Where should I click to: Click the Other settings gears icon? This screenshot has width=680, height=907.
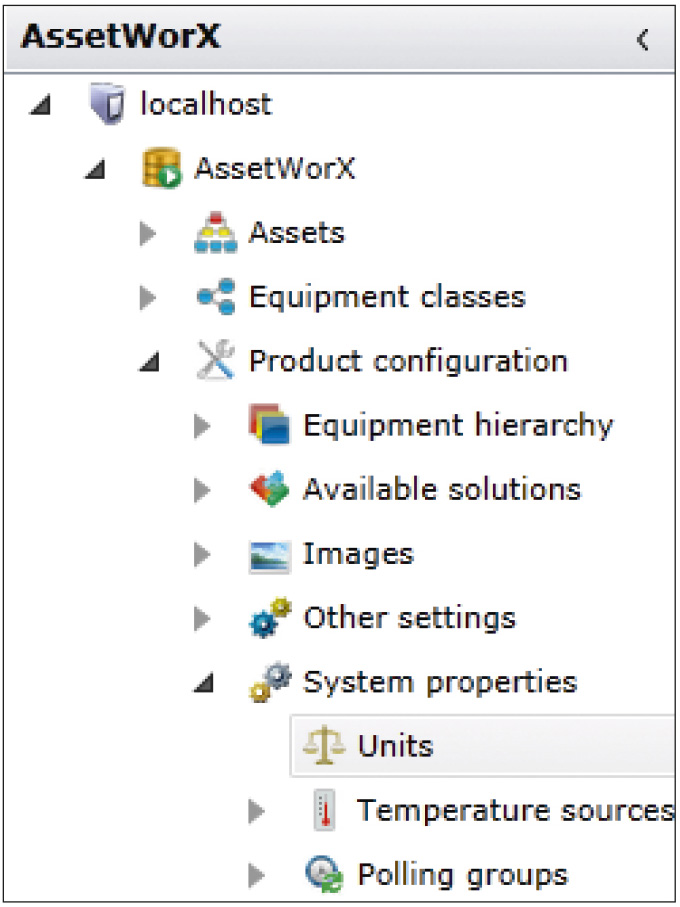269,618
